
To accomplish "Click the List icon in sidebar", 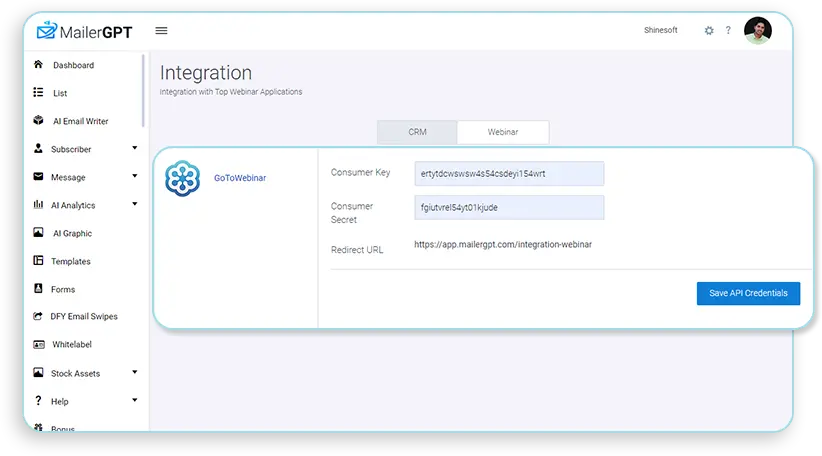I will (38, 93).
